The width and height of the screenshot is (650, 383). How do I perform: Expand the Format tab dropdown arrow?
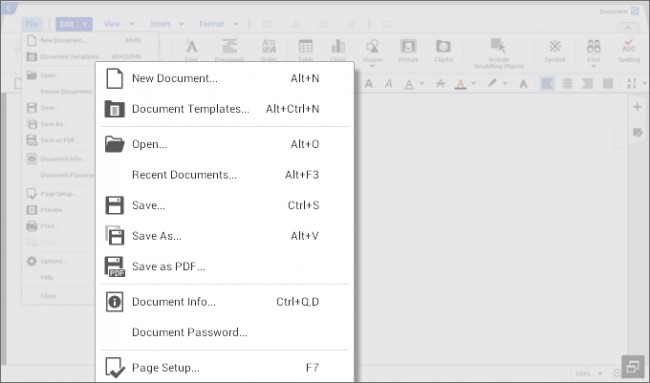point(235,24)
